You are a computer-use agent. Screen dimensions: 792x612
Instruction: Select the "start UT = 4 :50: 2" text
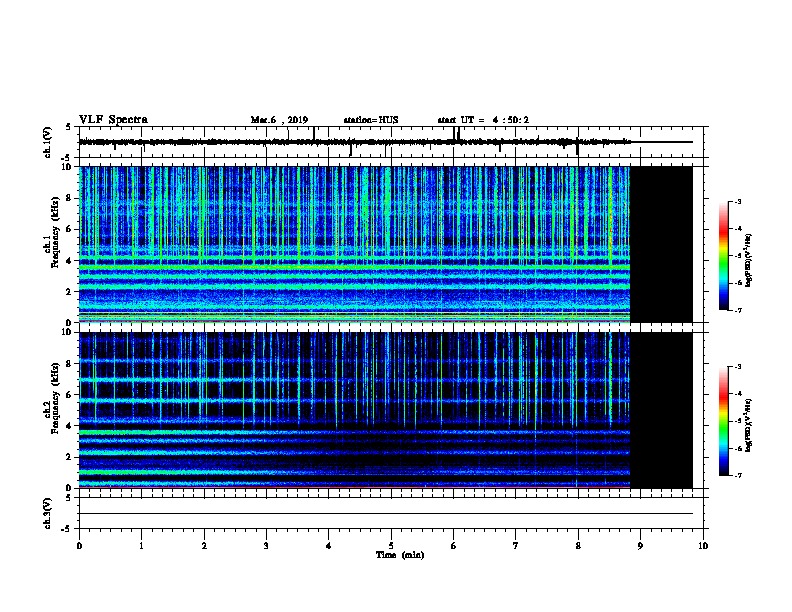click(483, 120)
